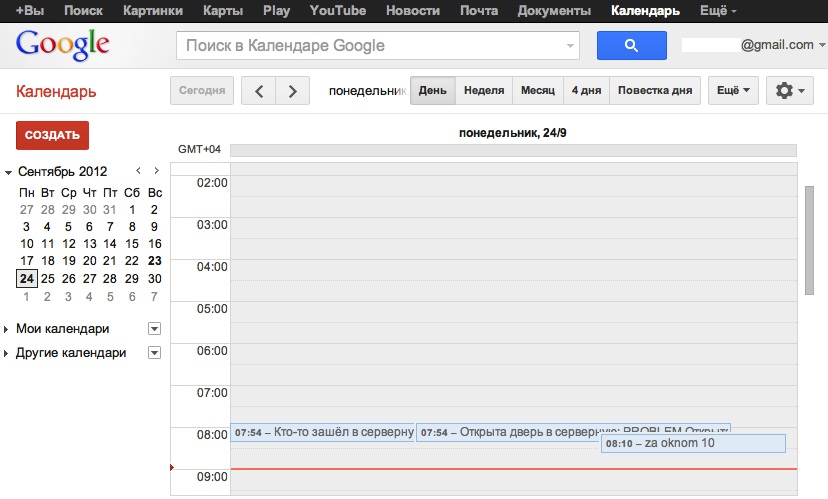Open the za oknom 10 event
Image resolution: width=828 pixels, height=499 pixels.
tap(694, 443)
